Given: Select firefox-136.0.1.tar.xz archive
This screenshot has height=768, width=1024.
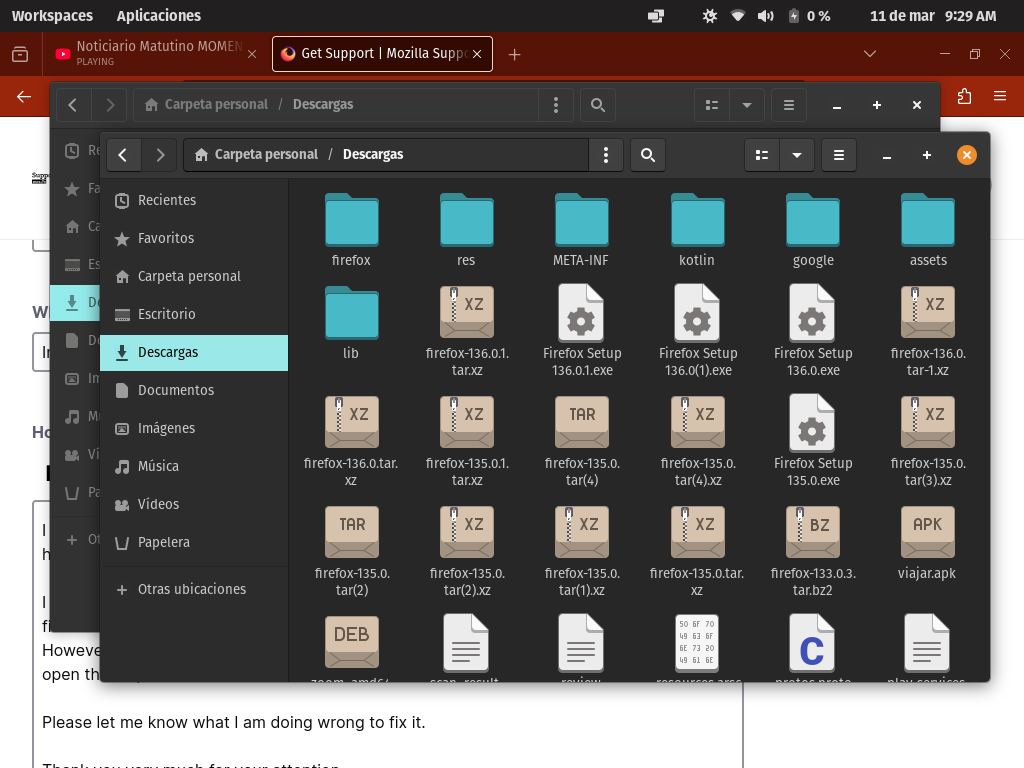Looking at the screenshot, I should coord(467,332).
